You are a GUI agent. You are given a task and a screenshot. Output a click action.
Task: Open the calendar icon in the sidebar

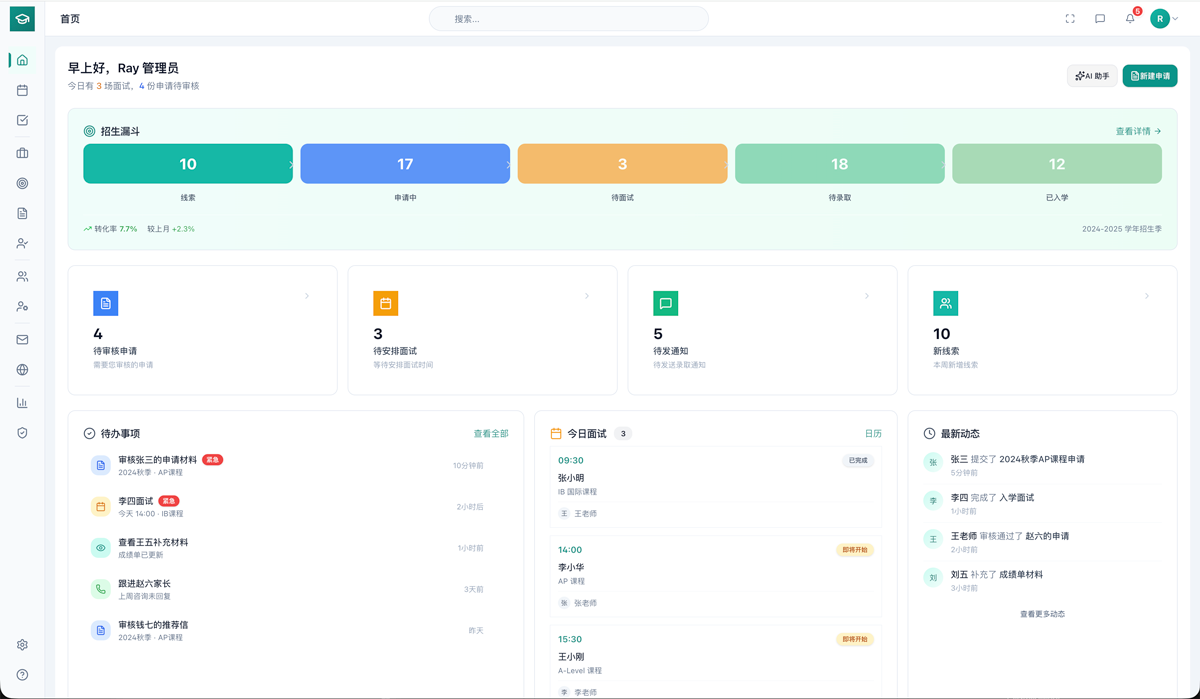(22, 90)
